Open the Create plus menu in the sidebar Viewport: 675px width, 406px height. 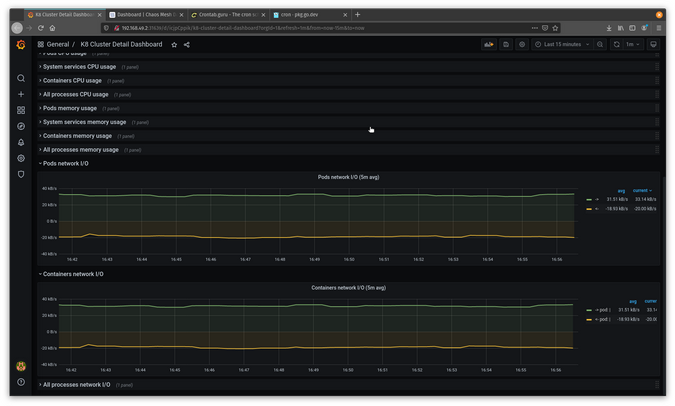(x=21, y=94)
